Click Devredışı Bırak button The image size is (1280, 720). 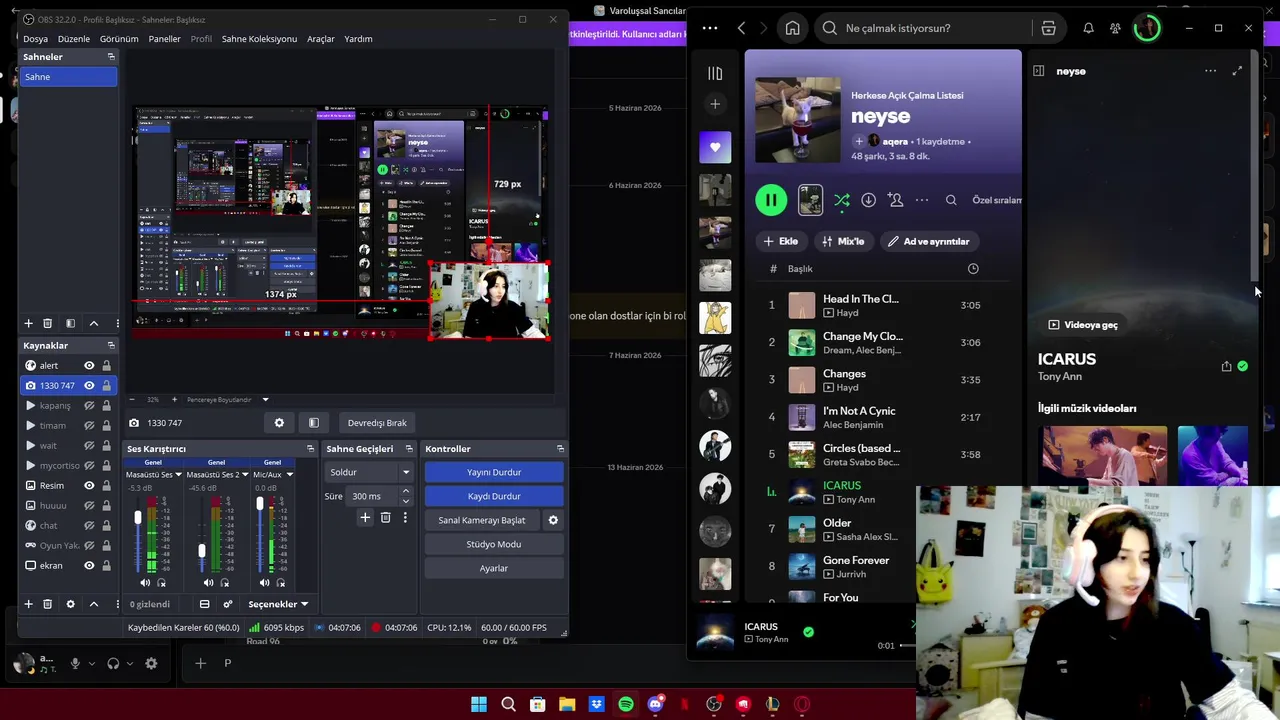tap(377, 423)
